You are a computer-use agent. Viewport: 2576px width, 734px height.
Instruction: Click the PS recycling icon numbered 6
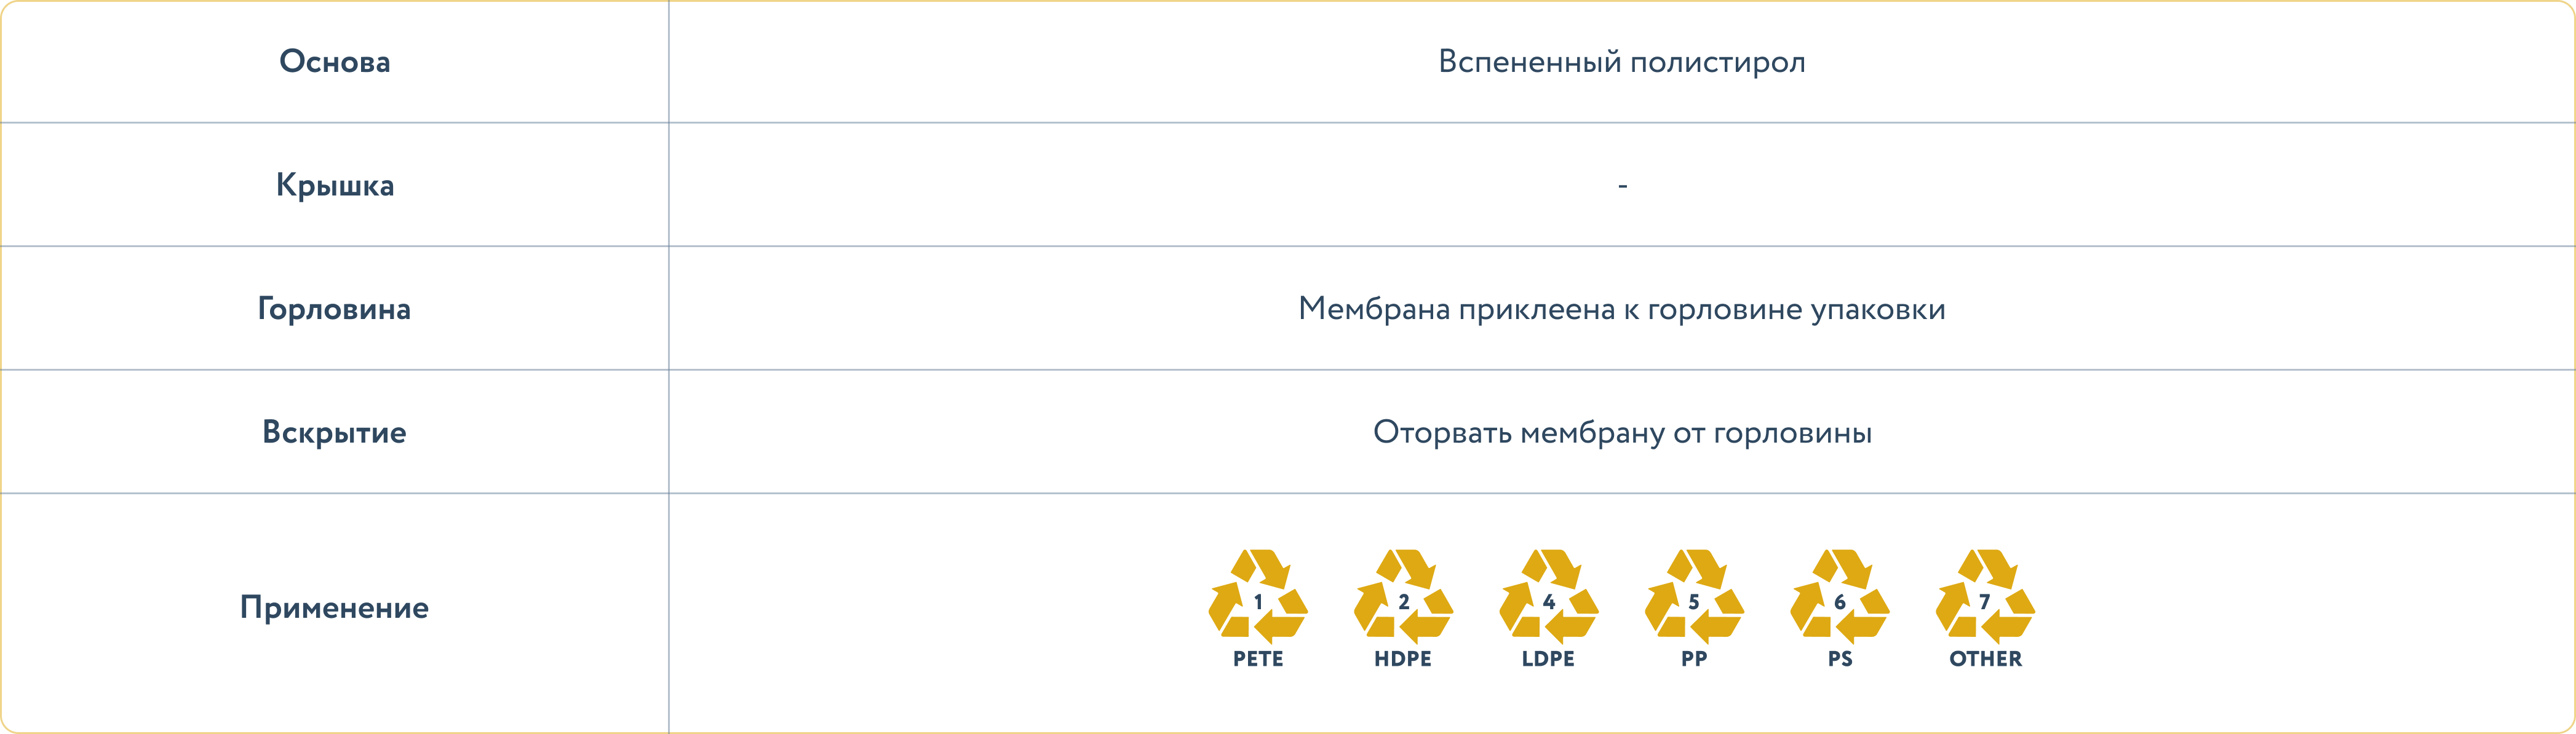pyautogui.click(x=1839, y=596)
